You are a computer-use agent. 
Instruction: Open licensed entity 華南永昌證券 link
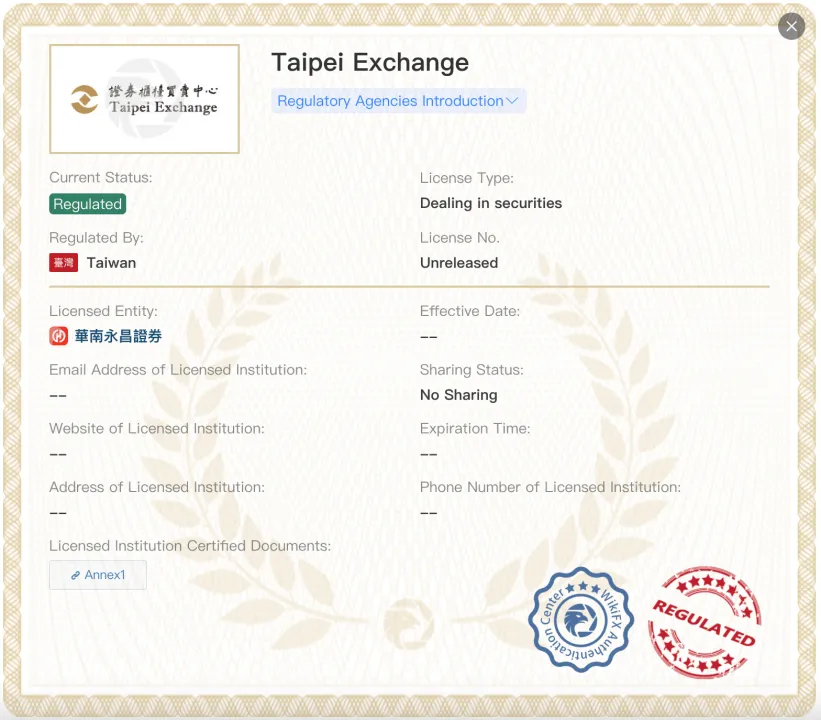point(118,336)
